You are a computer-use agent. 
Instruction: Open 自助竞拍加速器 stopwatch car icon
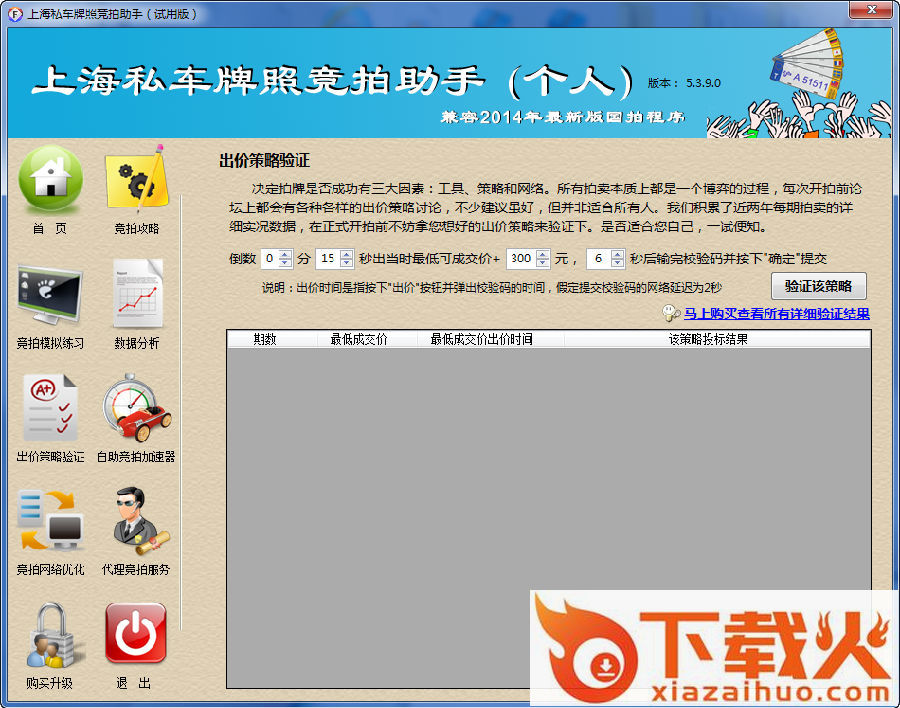point(136,410)
